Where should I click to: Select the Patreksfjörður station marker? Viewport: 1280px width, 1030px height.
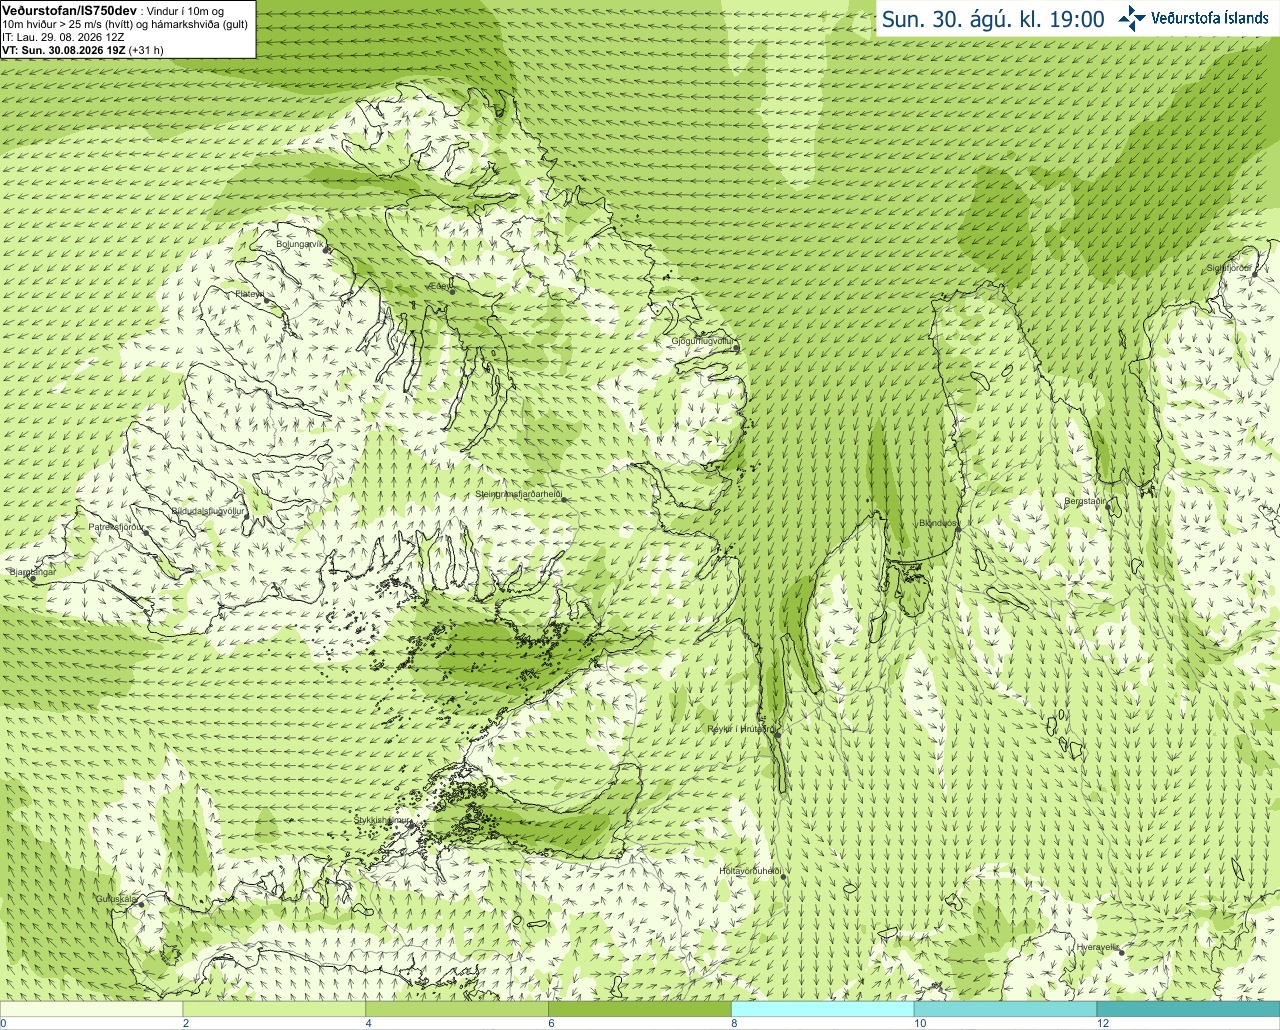[146, 532]
